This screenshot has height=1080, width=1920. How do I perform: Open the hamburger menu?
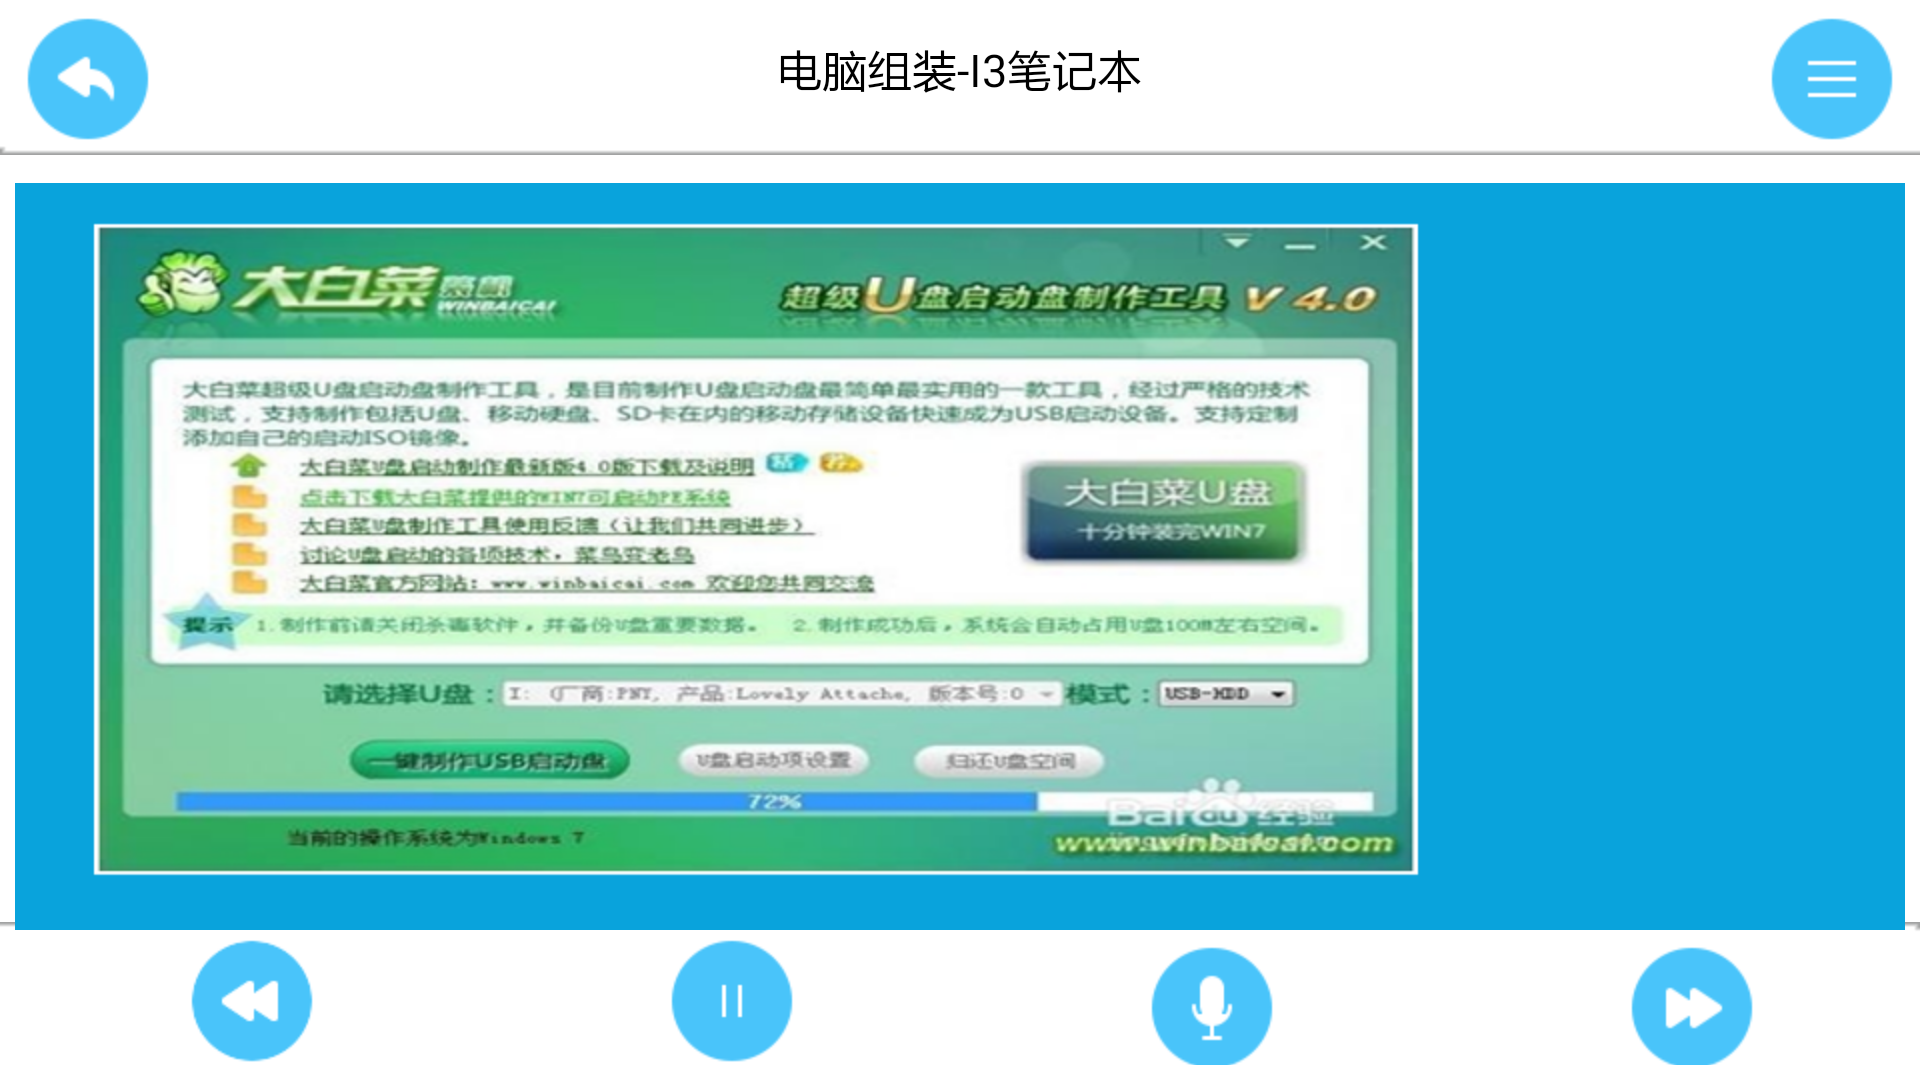tap(1831, 79)
